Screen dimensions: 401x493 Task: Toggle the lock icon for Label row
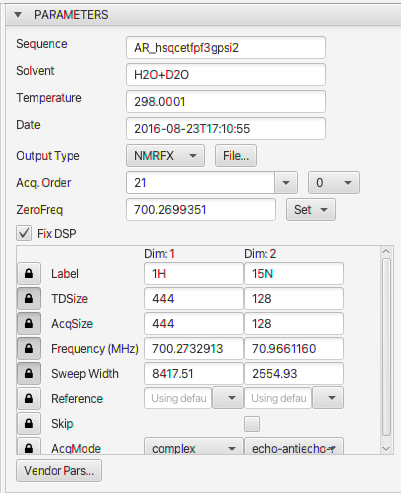click(29, 274)
